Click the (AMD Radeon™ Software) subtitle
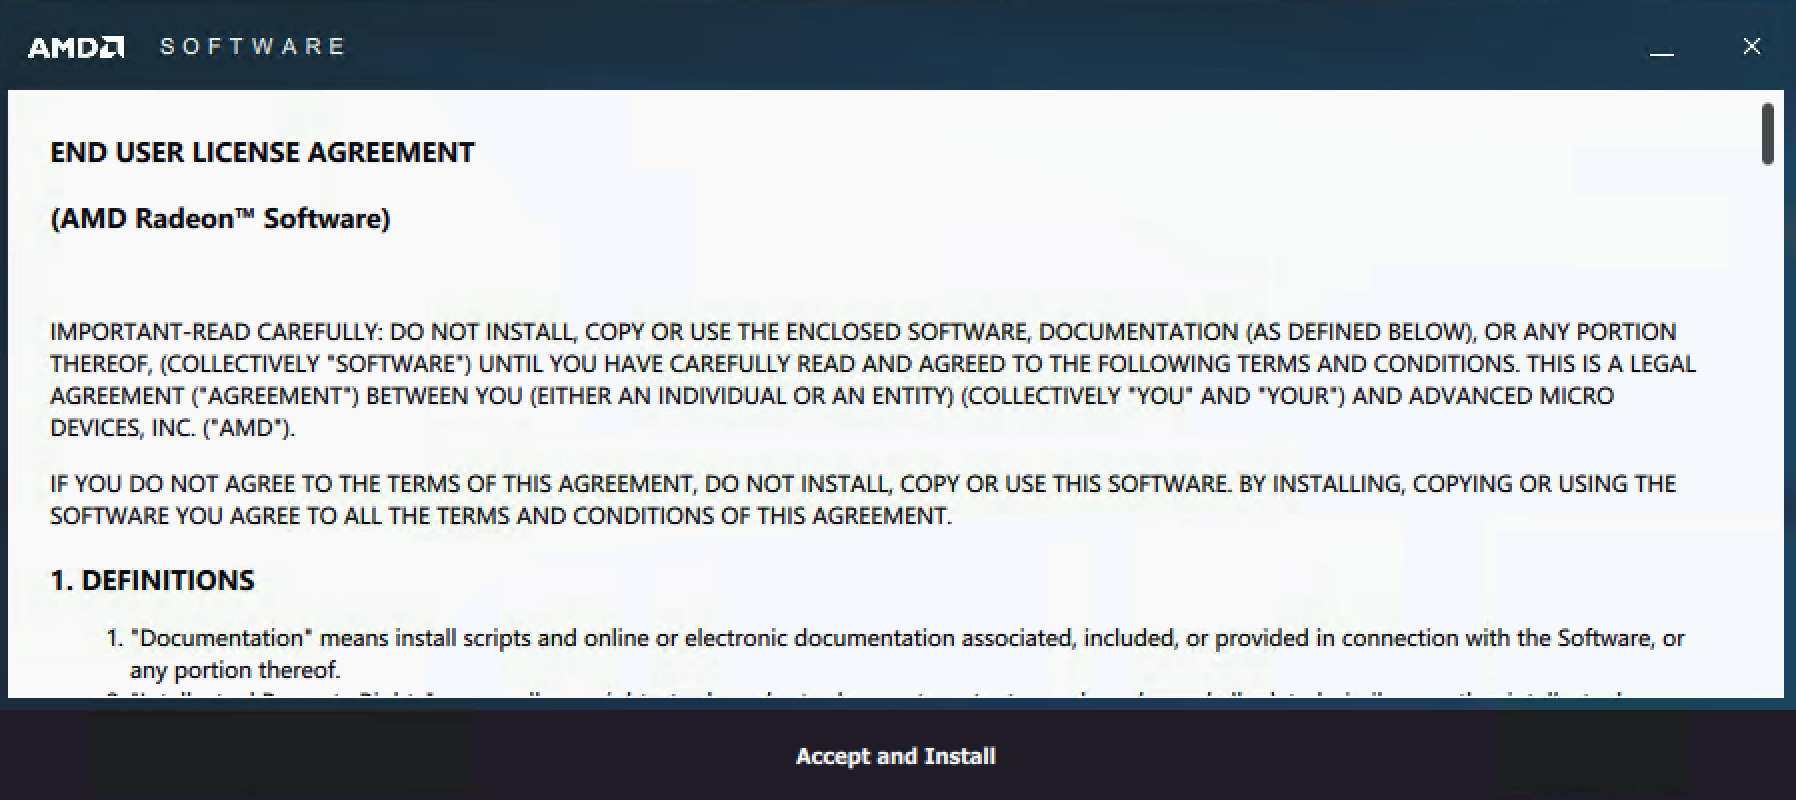Viewport: 1796px width, 800px height. 220,219
